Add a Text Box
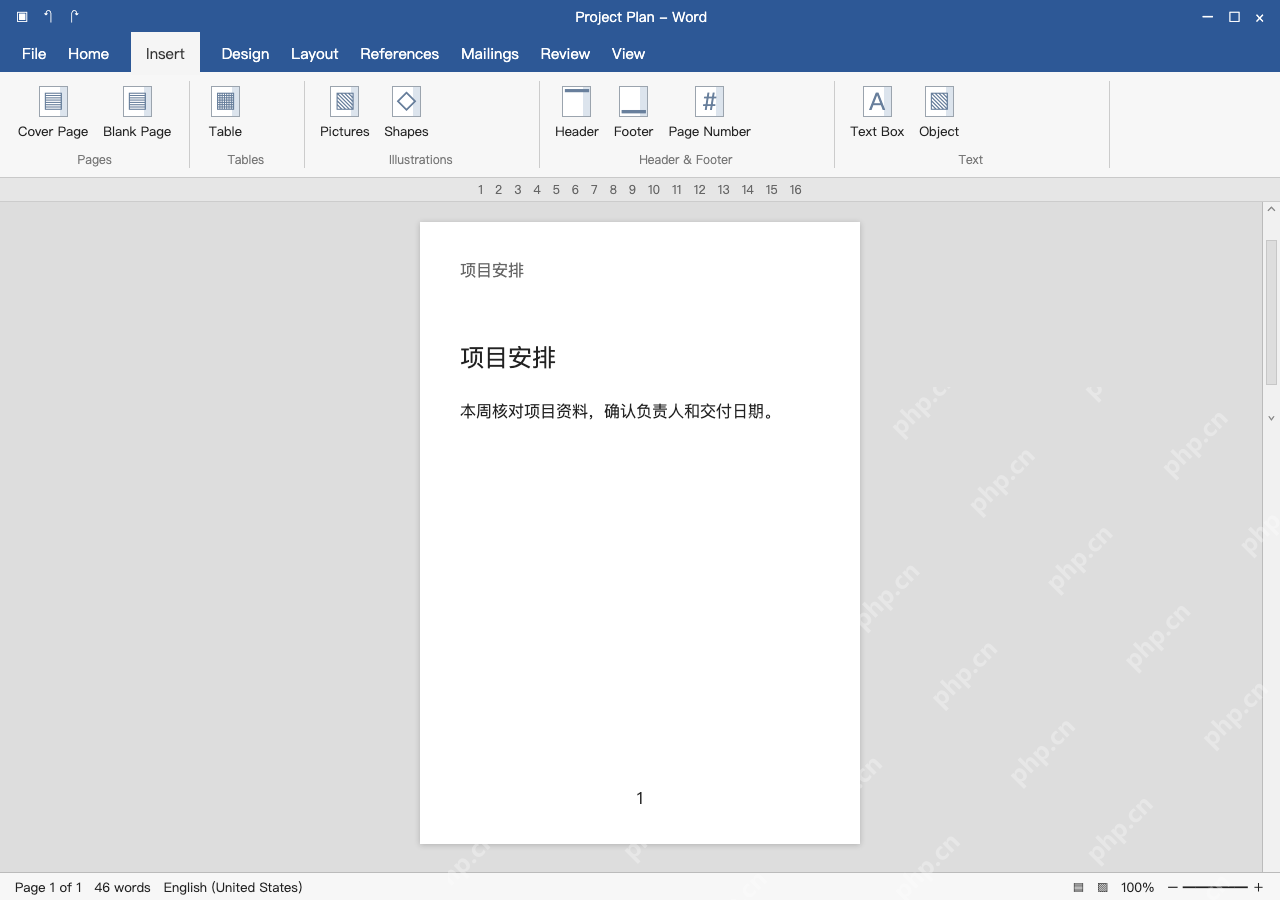Viewport: 1280px width, 900px height. coord(877,112)
